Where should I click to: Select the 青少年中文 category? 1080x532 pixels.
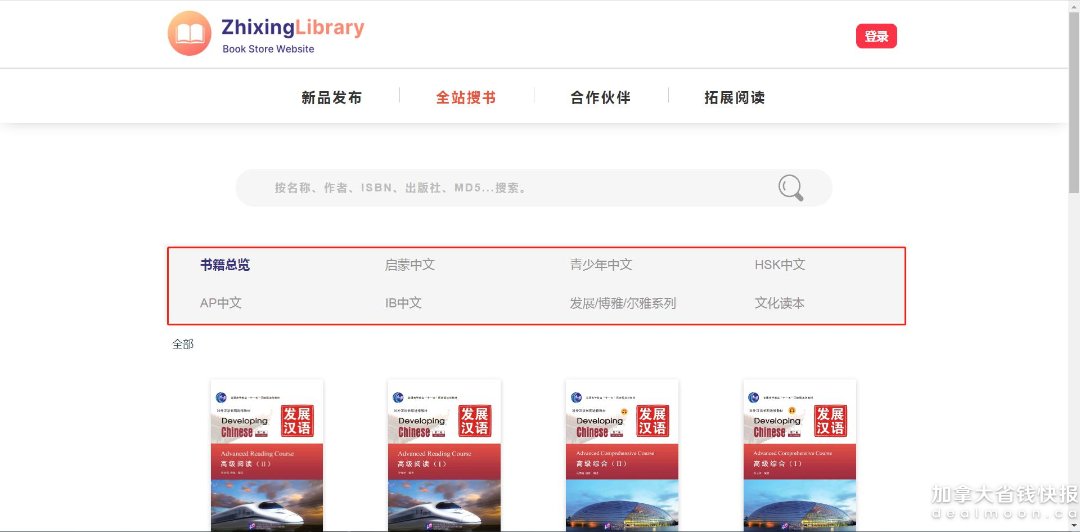pos(601,265)
